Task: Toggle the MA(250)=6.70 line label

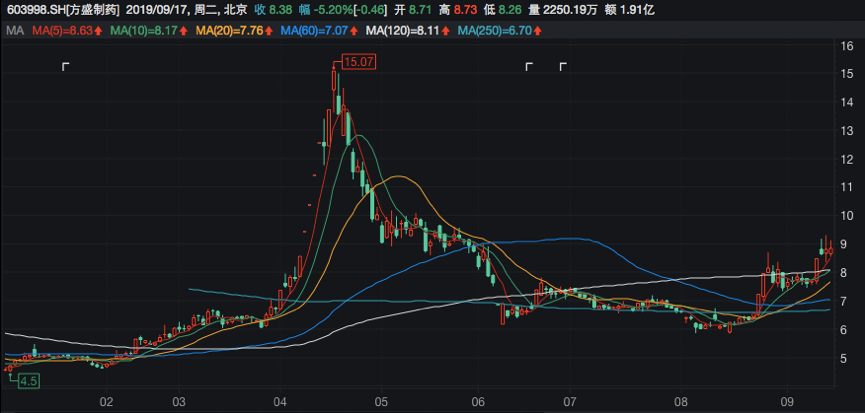Action: pyautogui.click(x=494, y=31)
